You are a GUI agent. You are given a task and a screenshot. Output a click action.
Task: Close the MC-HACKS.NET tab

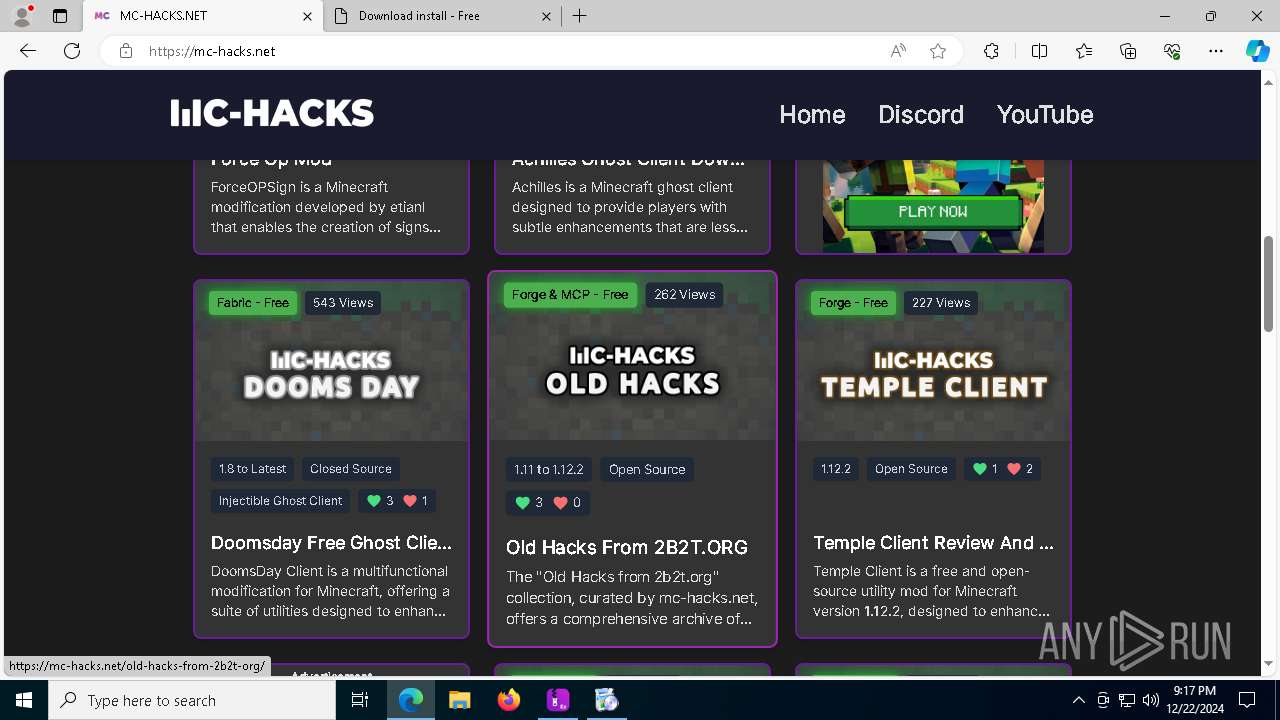click(x=307, y=16)
